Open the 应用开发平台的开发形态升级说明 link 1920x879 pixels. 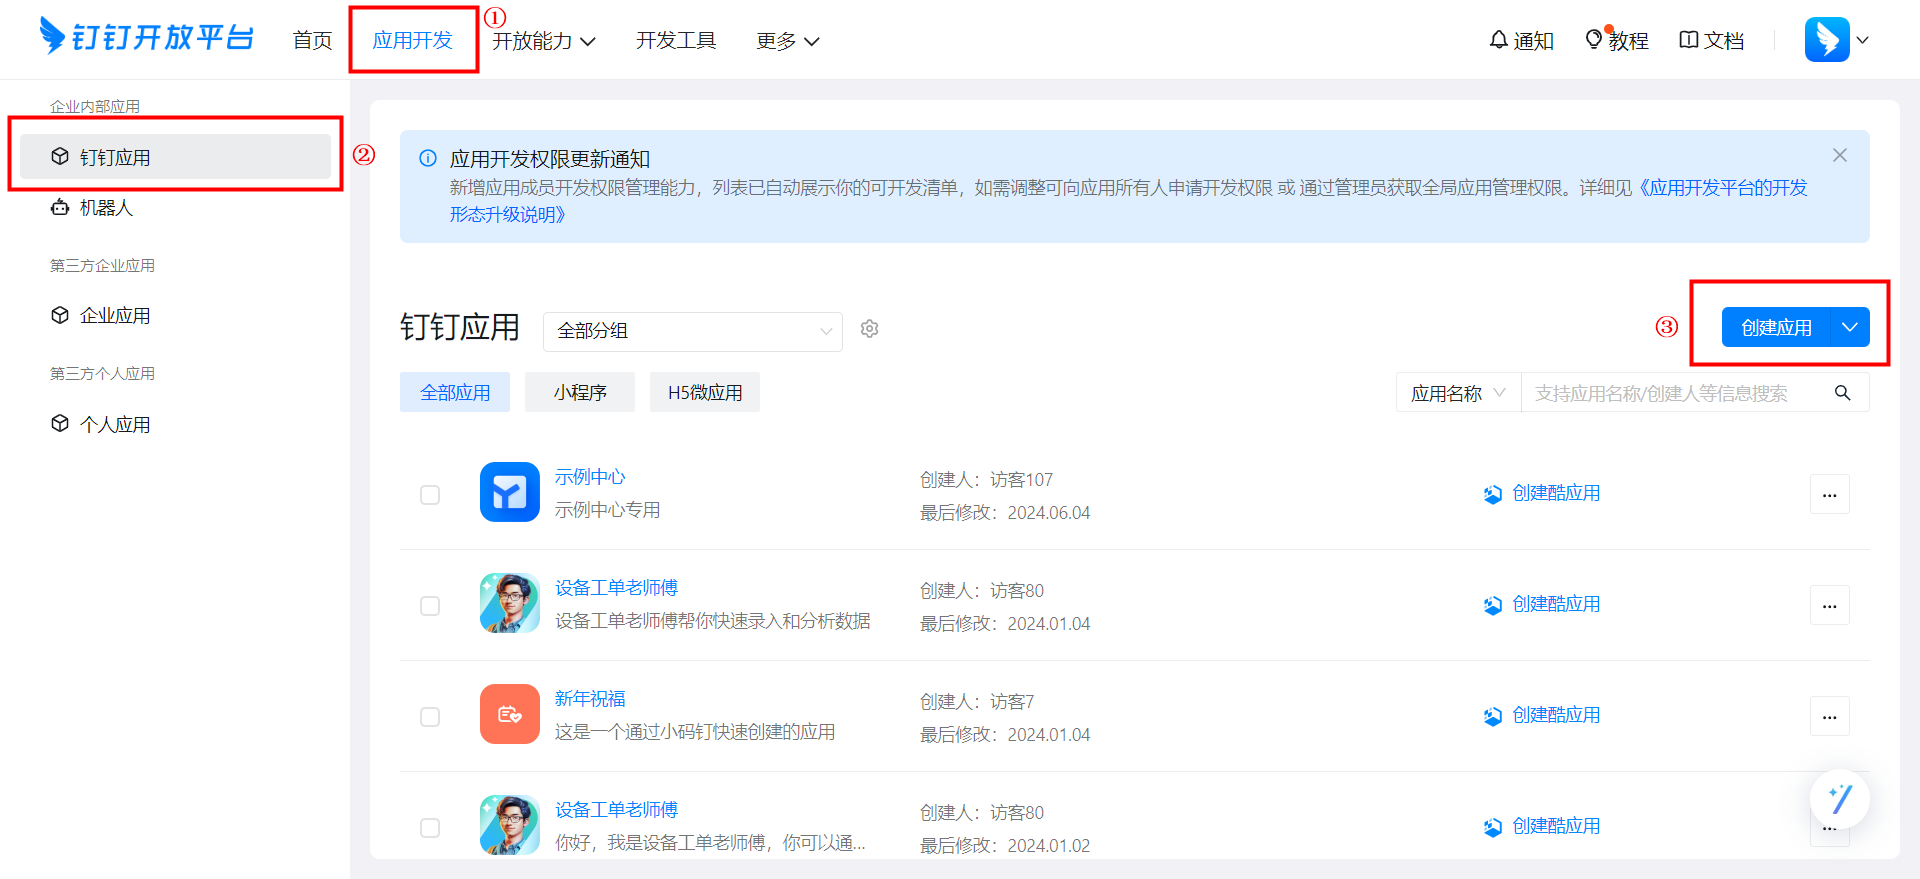[x=1128, y=201]
